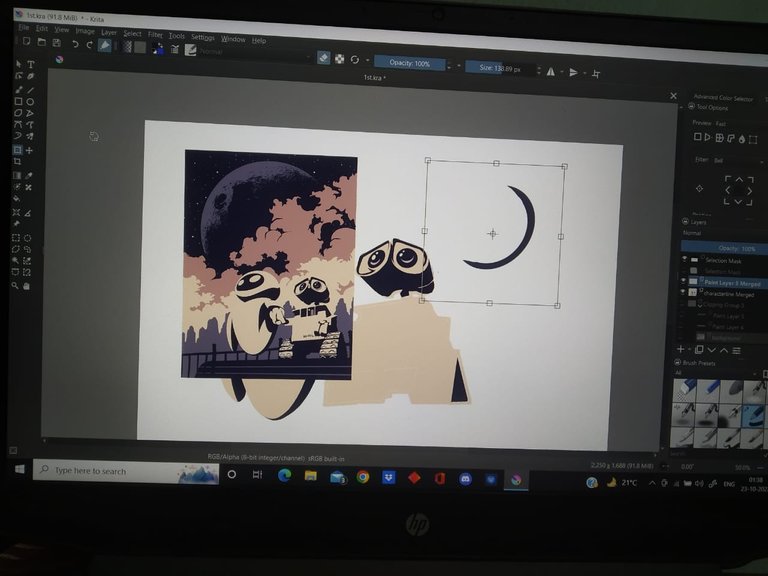The image size is (768, 576).
Task: Open the Settings menu
Action: click(x=203, y=37)
